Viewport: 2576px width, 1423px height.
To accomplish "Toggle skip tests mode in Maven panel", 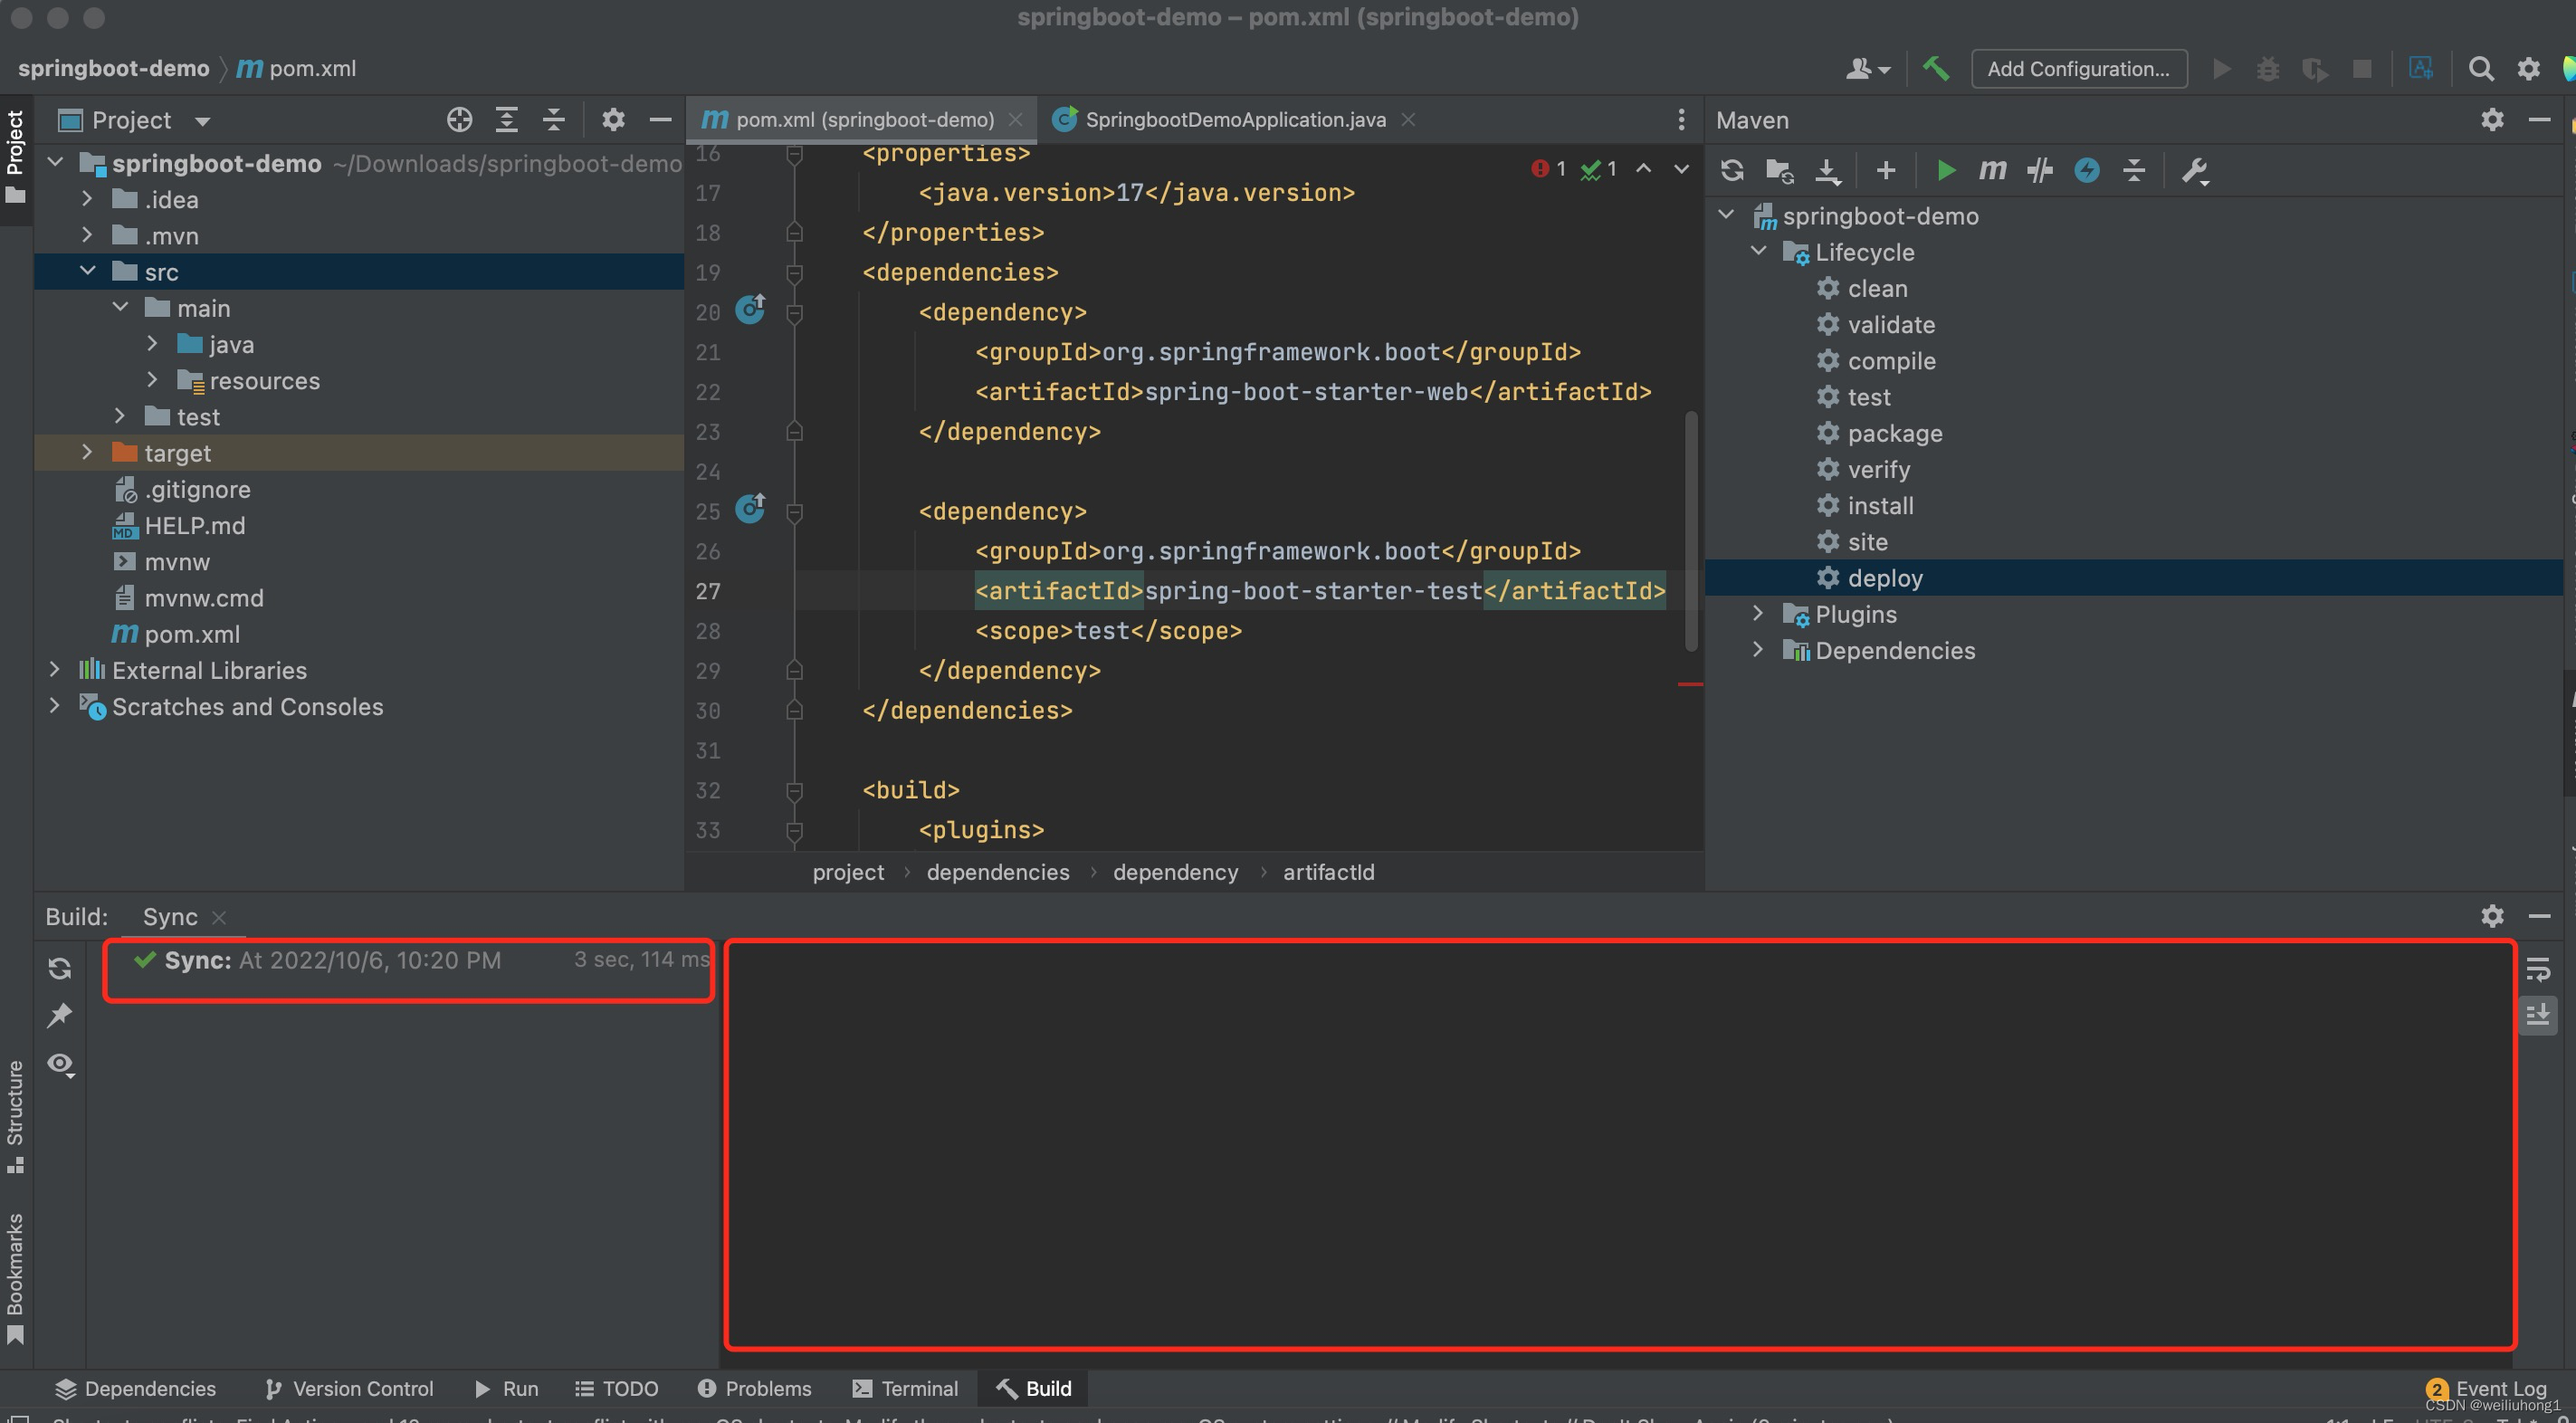I will pos(2040,170).
